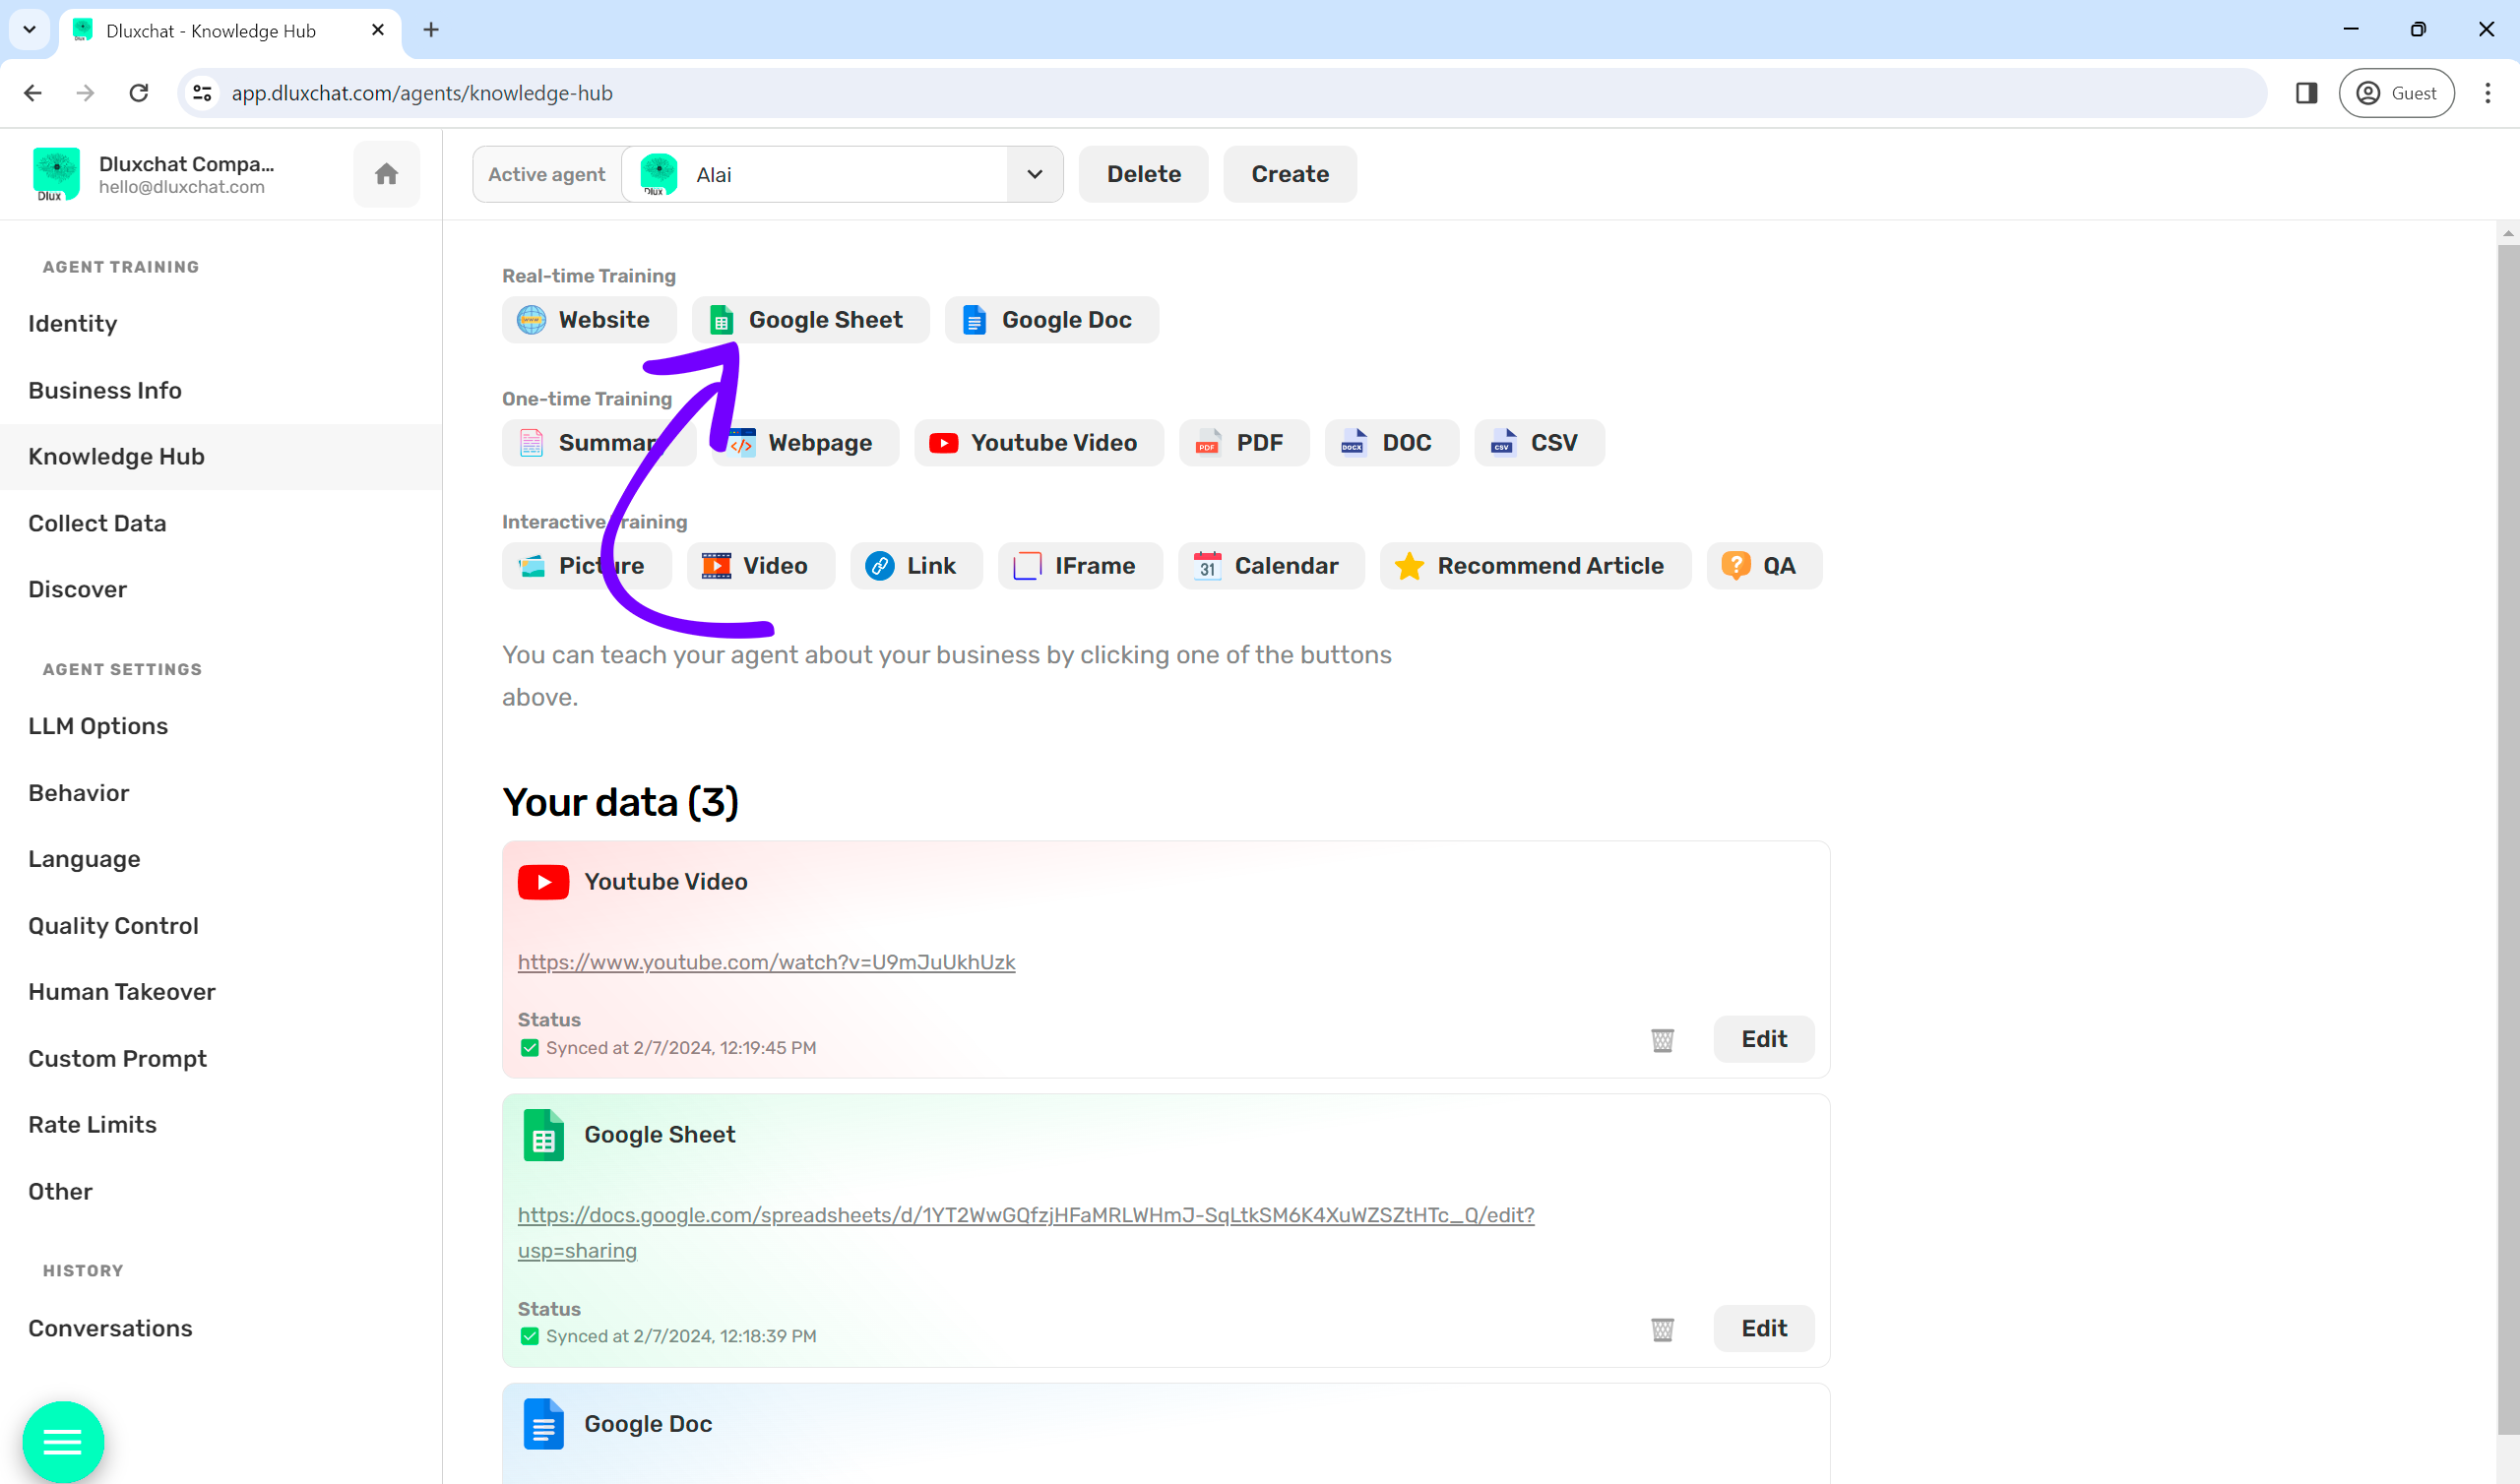Open the tab search chevron
This screenshot has width=2520, height=1484.
(x=29, y=30)
